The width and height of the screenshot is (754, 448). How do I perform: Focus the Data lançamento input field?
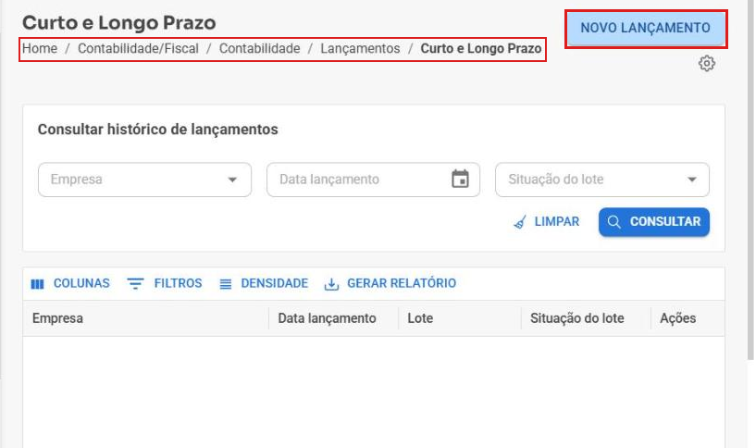pos(373,180)
